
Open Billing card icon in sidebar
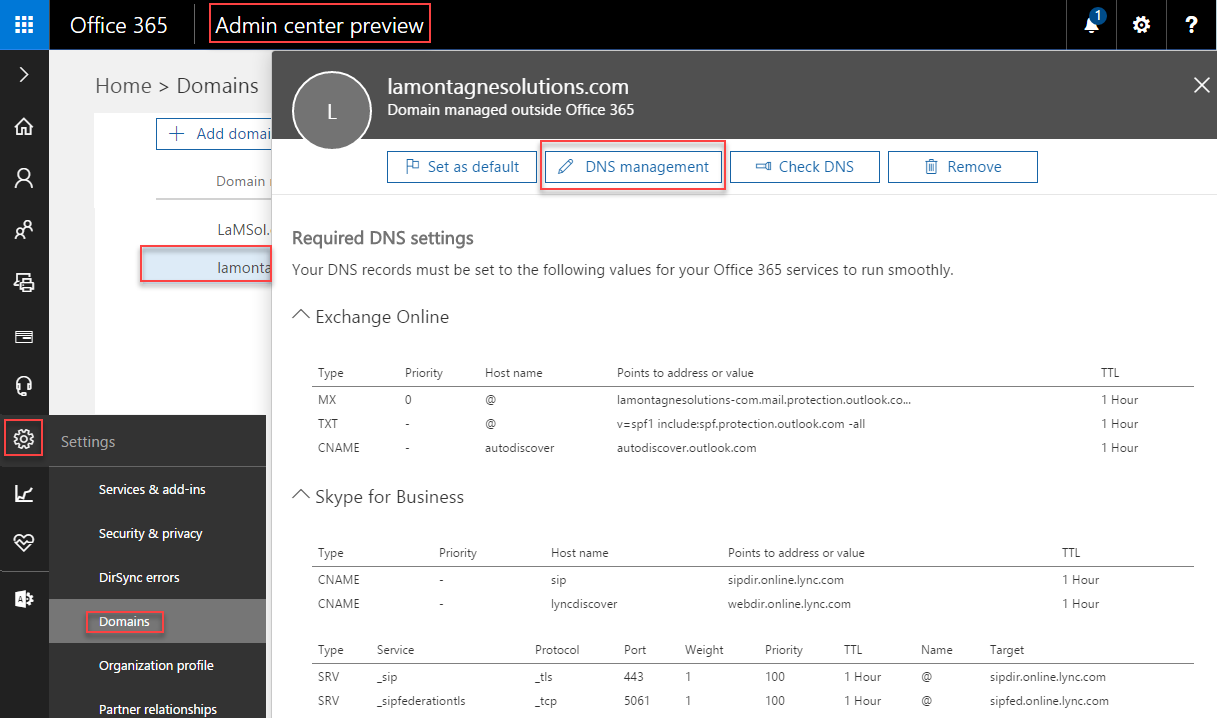pyautogui.click(x=24, y=336)
